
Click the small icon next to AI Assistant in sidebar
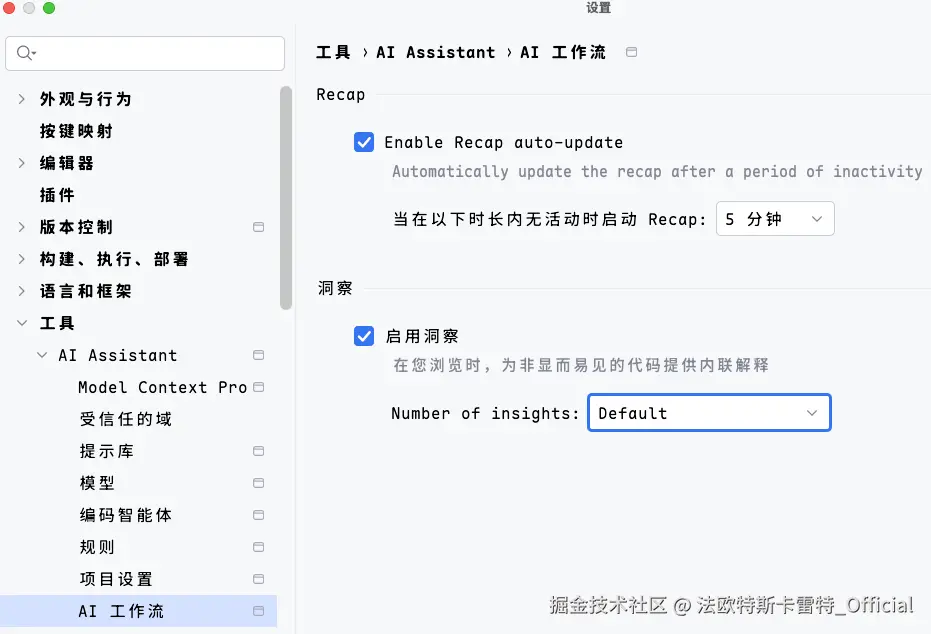pyautogui.click(x=258, y=355)
